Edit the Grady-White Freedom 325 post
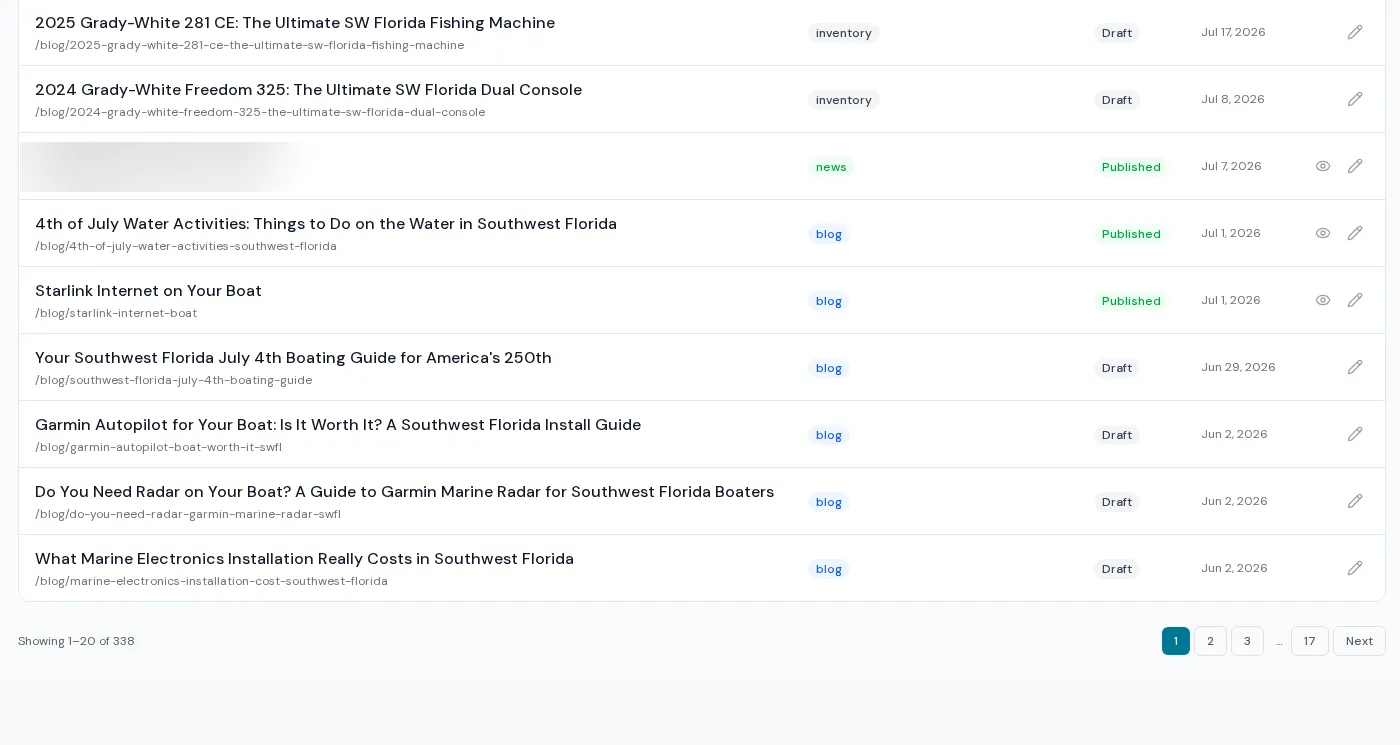This screenshot has height=745, width=1400. pos(1355,99)
